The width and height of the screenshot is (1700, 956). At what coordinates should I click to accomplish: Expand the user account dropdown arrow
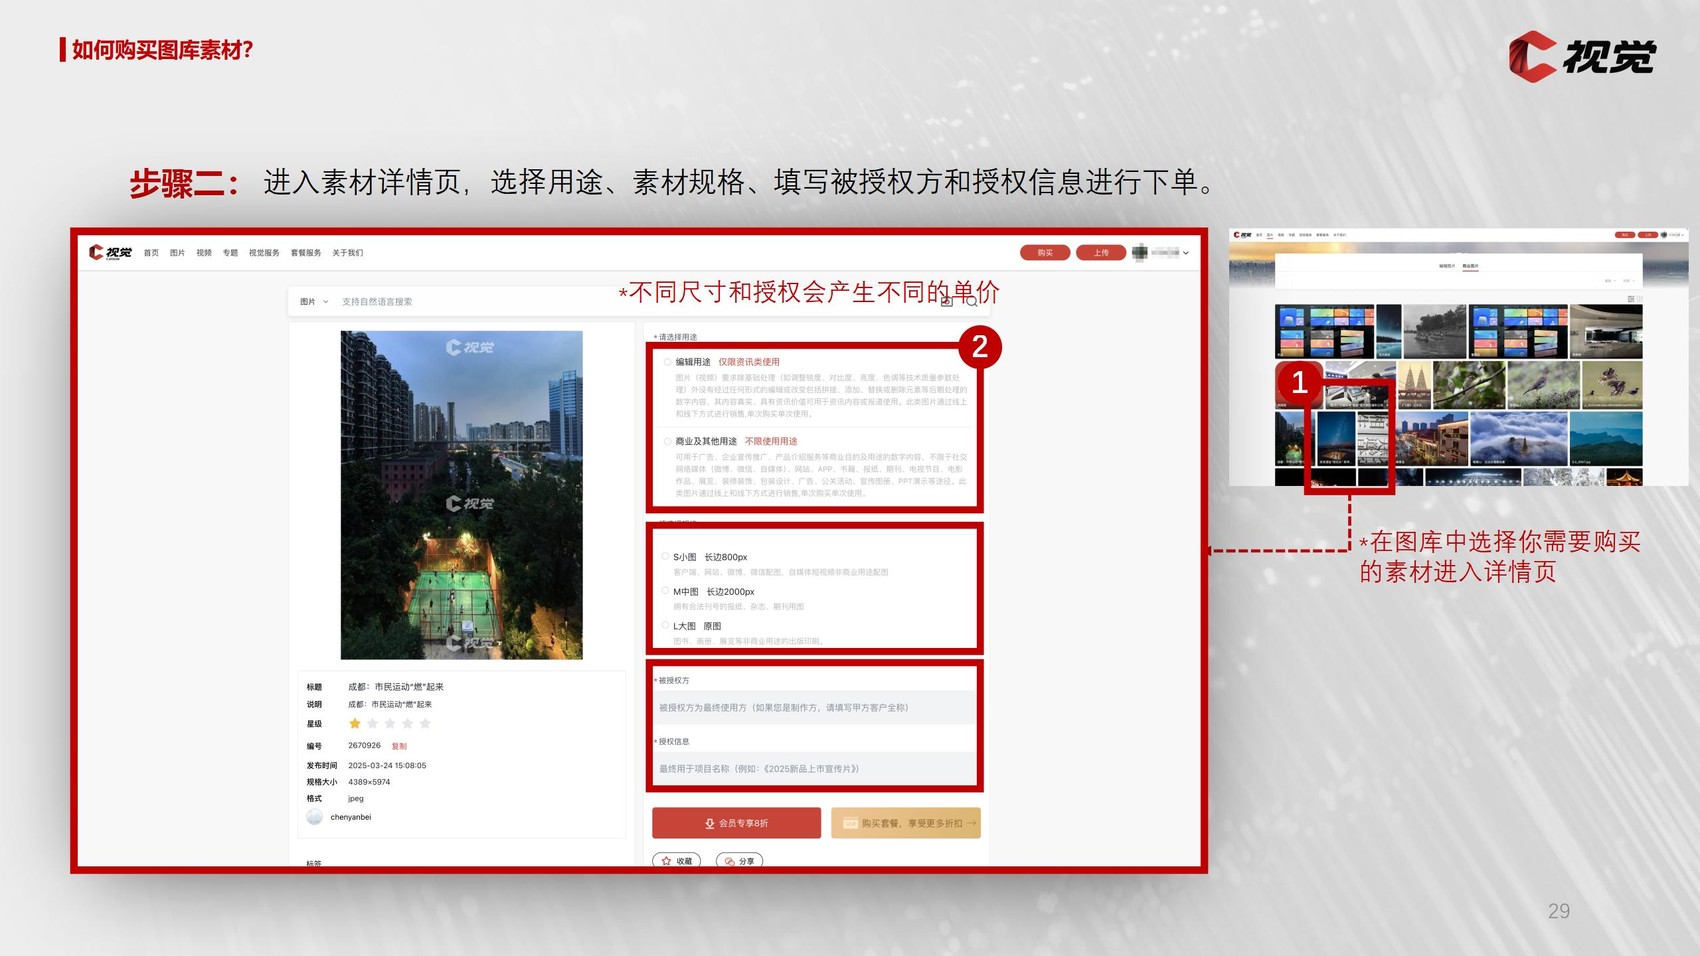[1186, 253]
